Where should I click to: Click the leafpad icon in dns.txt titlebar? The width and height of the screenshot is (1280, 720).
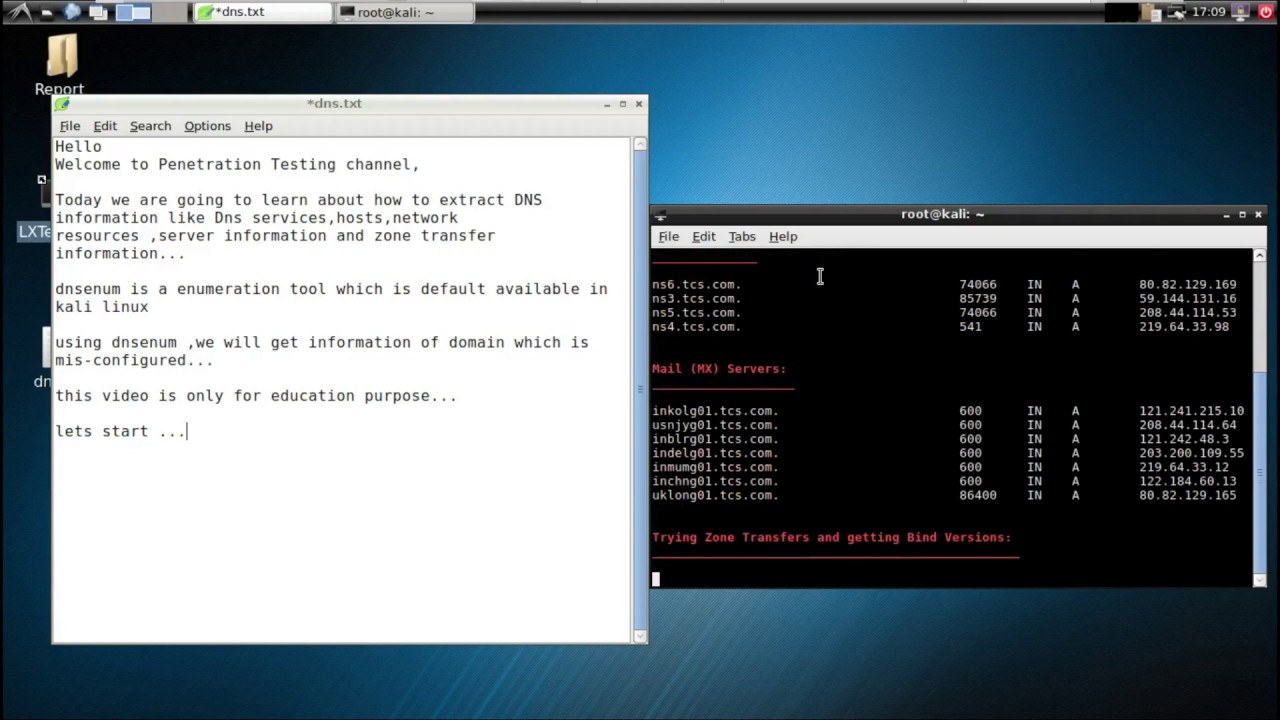tap(62, 104)
